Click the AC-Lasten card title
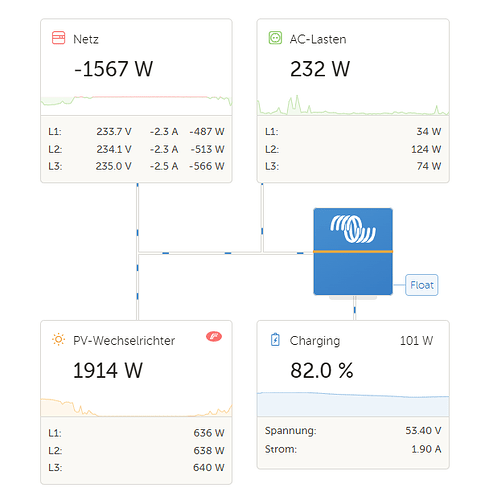This screenshot has height=500, width=484. [x=318, y=39]
